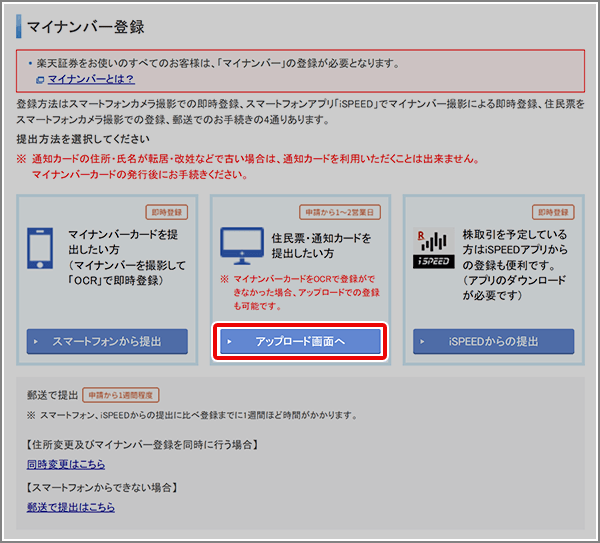Screen dimensions: 600x543
Task: Click the desktop monitor icon in the 住民票 card
Action: click(242, 246)
